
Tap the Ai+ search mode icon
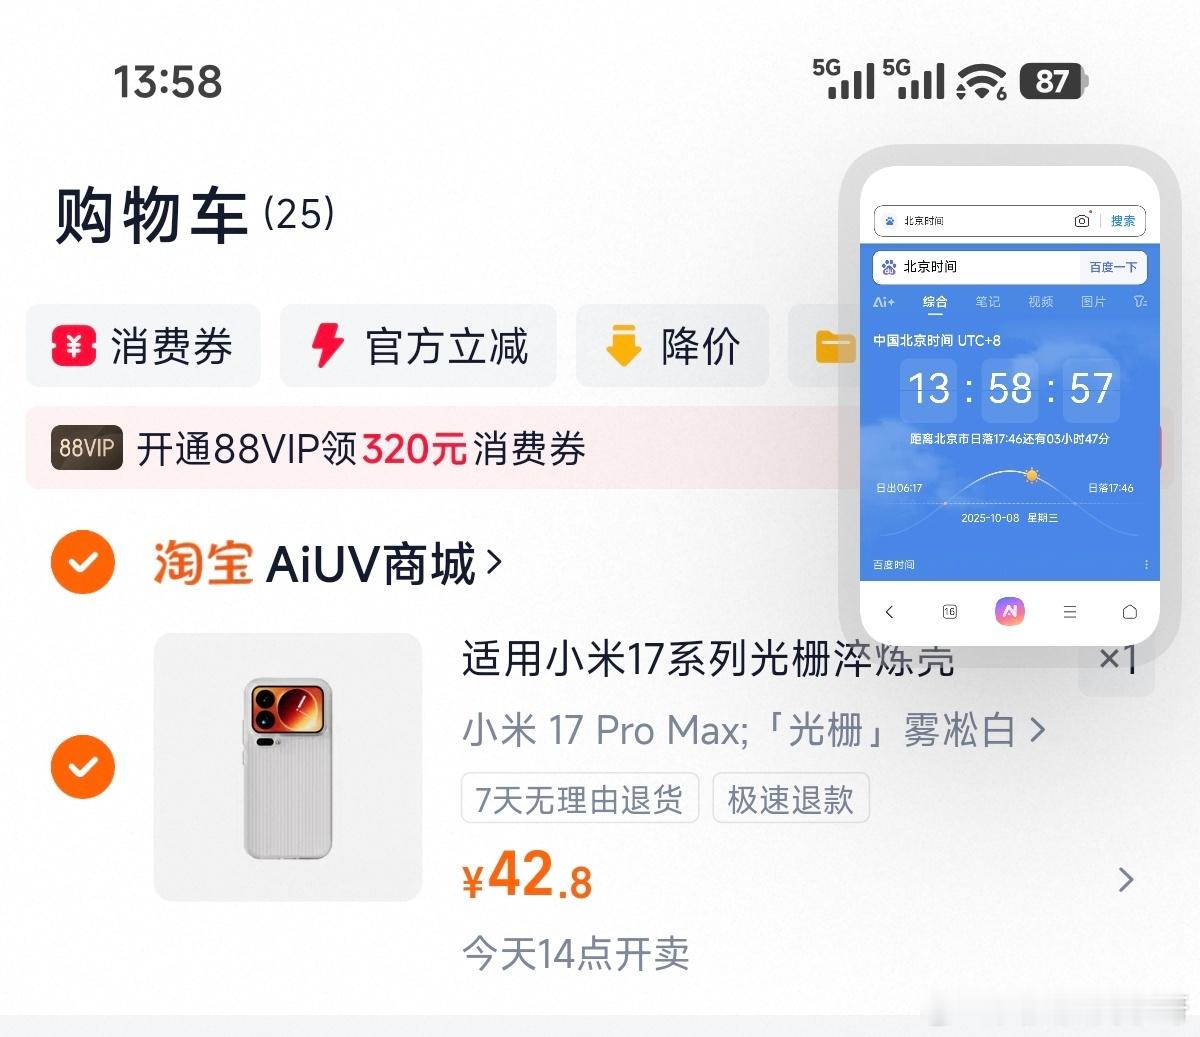pyautogui.click(x=884, y=301)
